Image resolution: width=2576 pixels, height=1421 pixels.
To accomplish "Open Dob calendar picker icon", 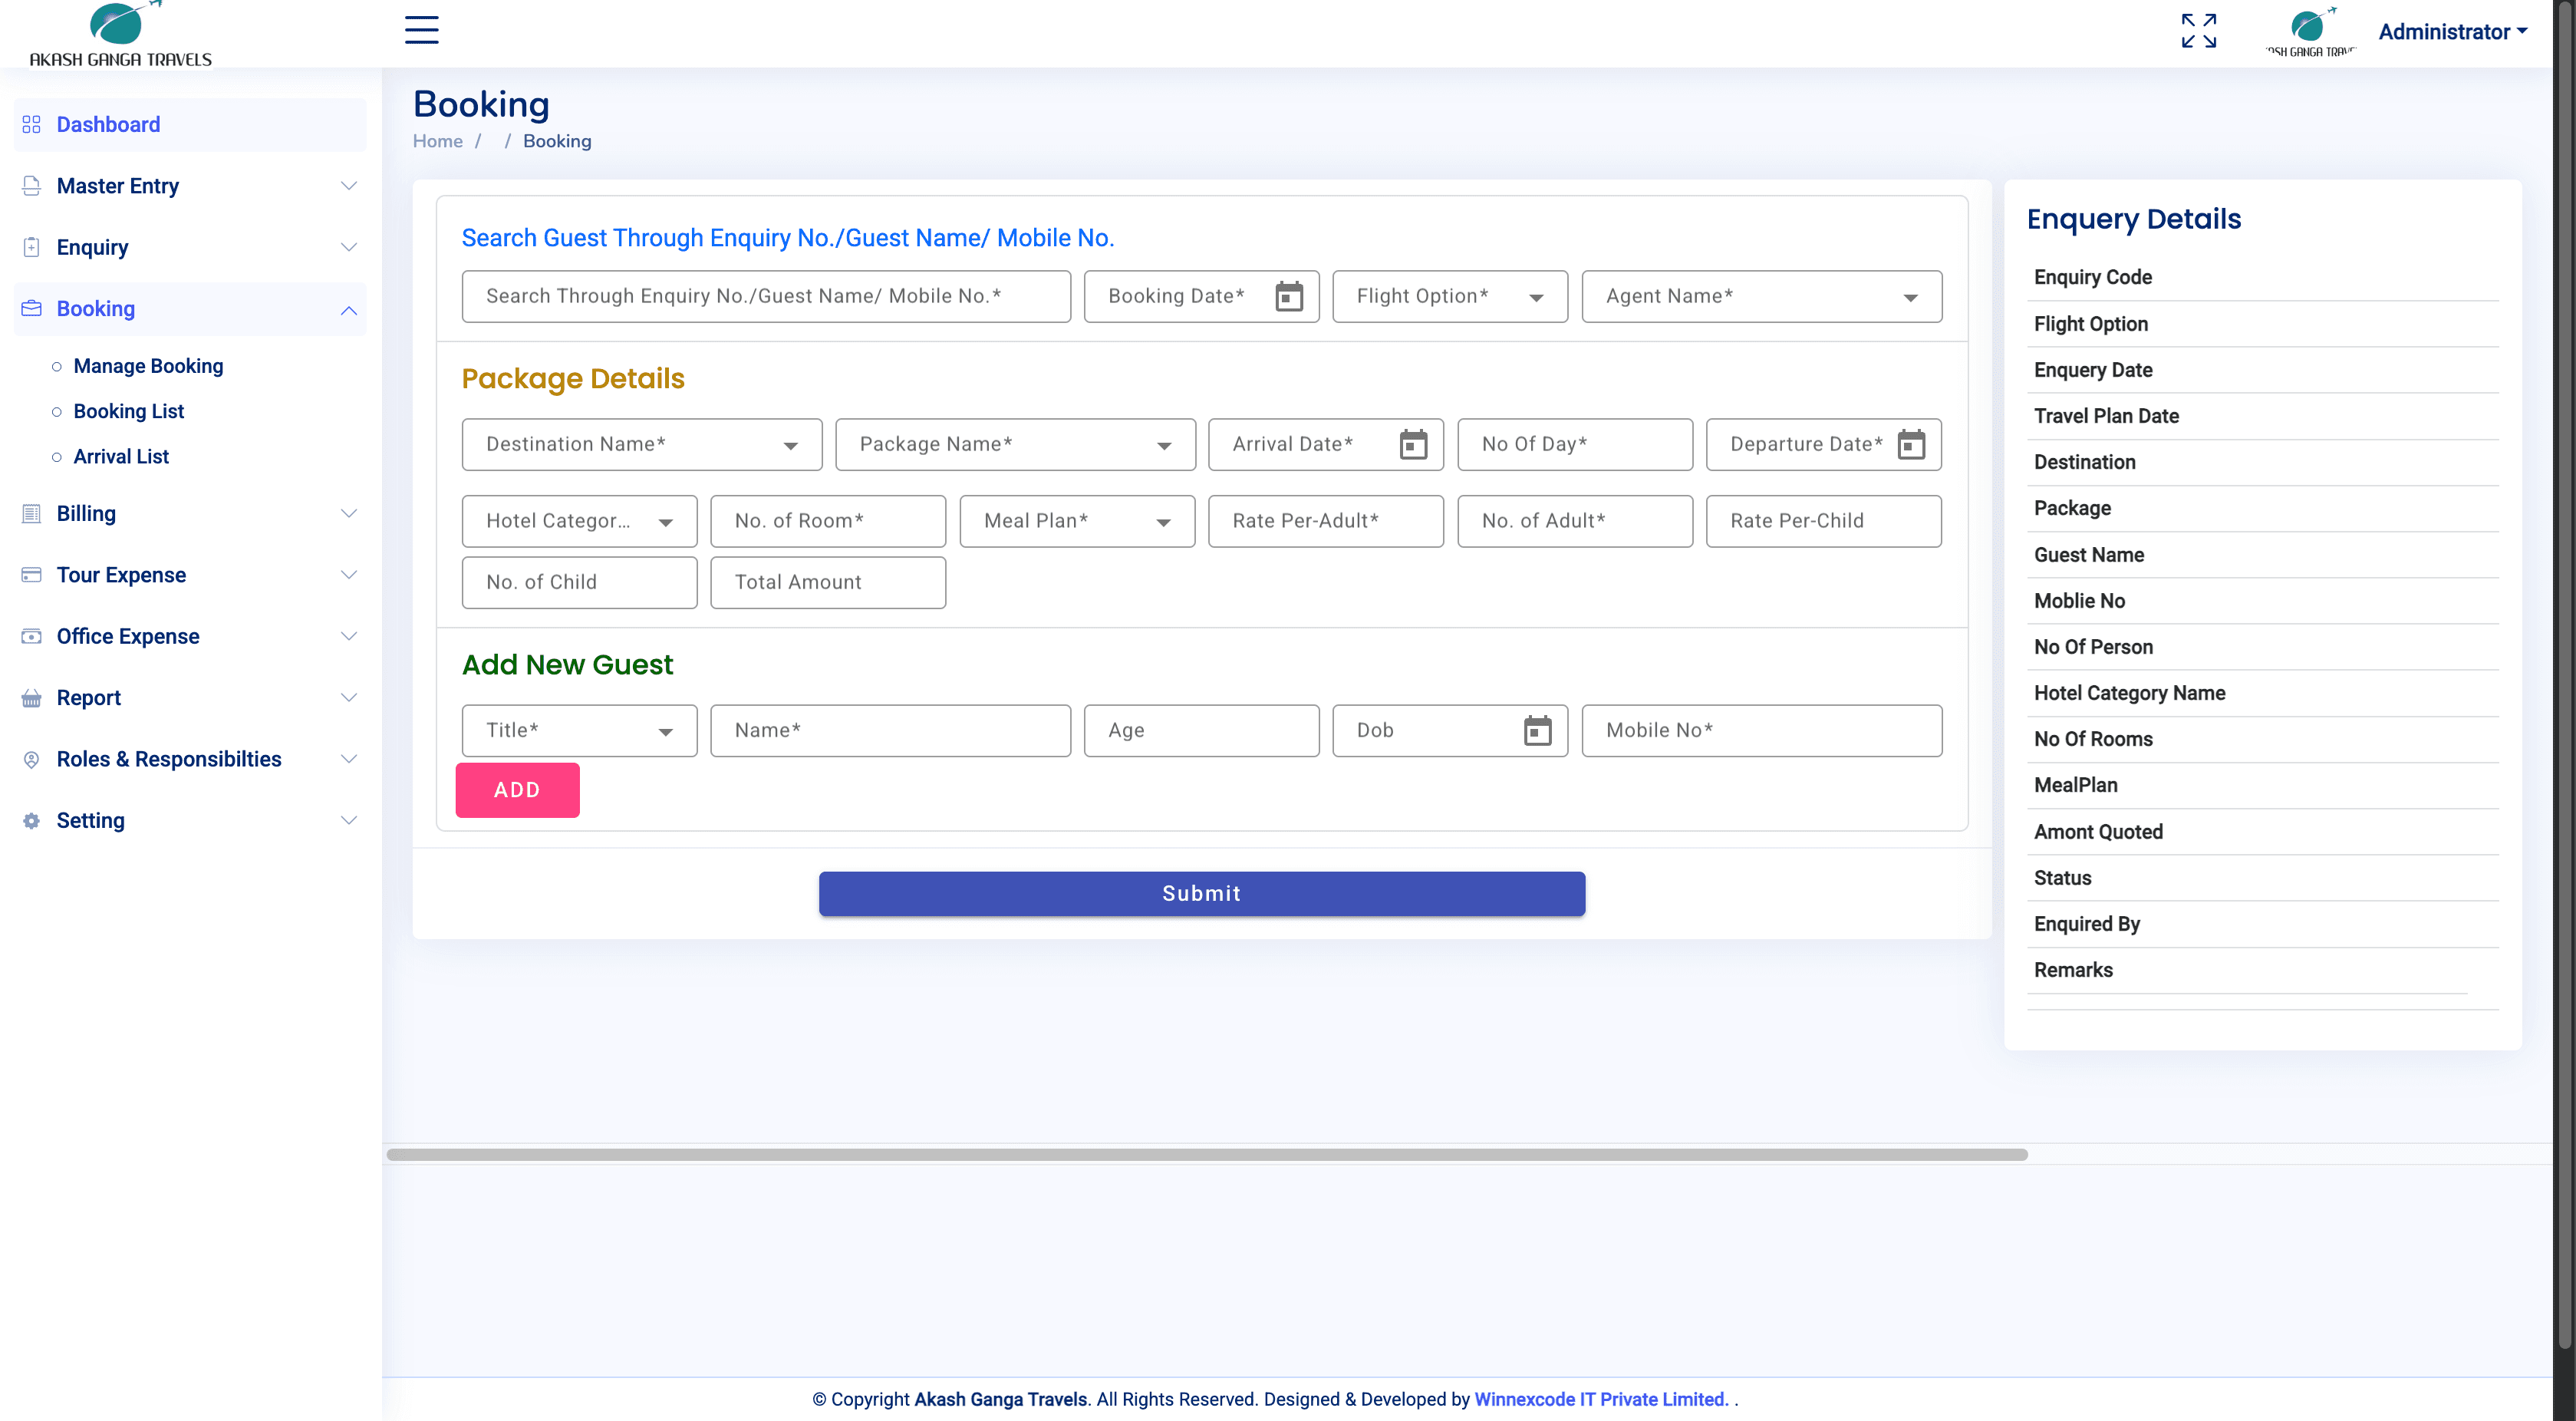I will point(1537,731).
